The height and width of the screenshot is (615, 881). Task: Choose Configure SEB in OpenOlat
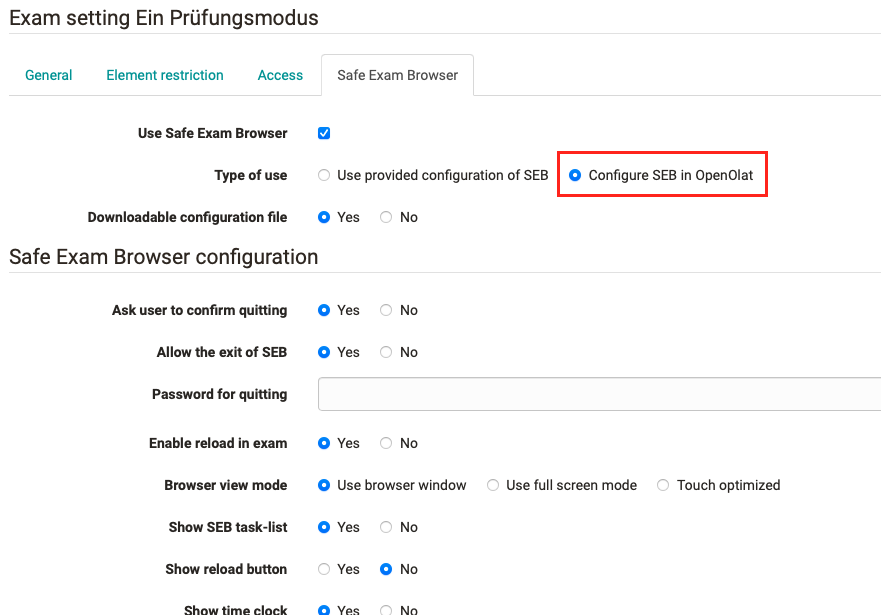point(575,174)
